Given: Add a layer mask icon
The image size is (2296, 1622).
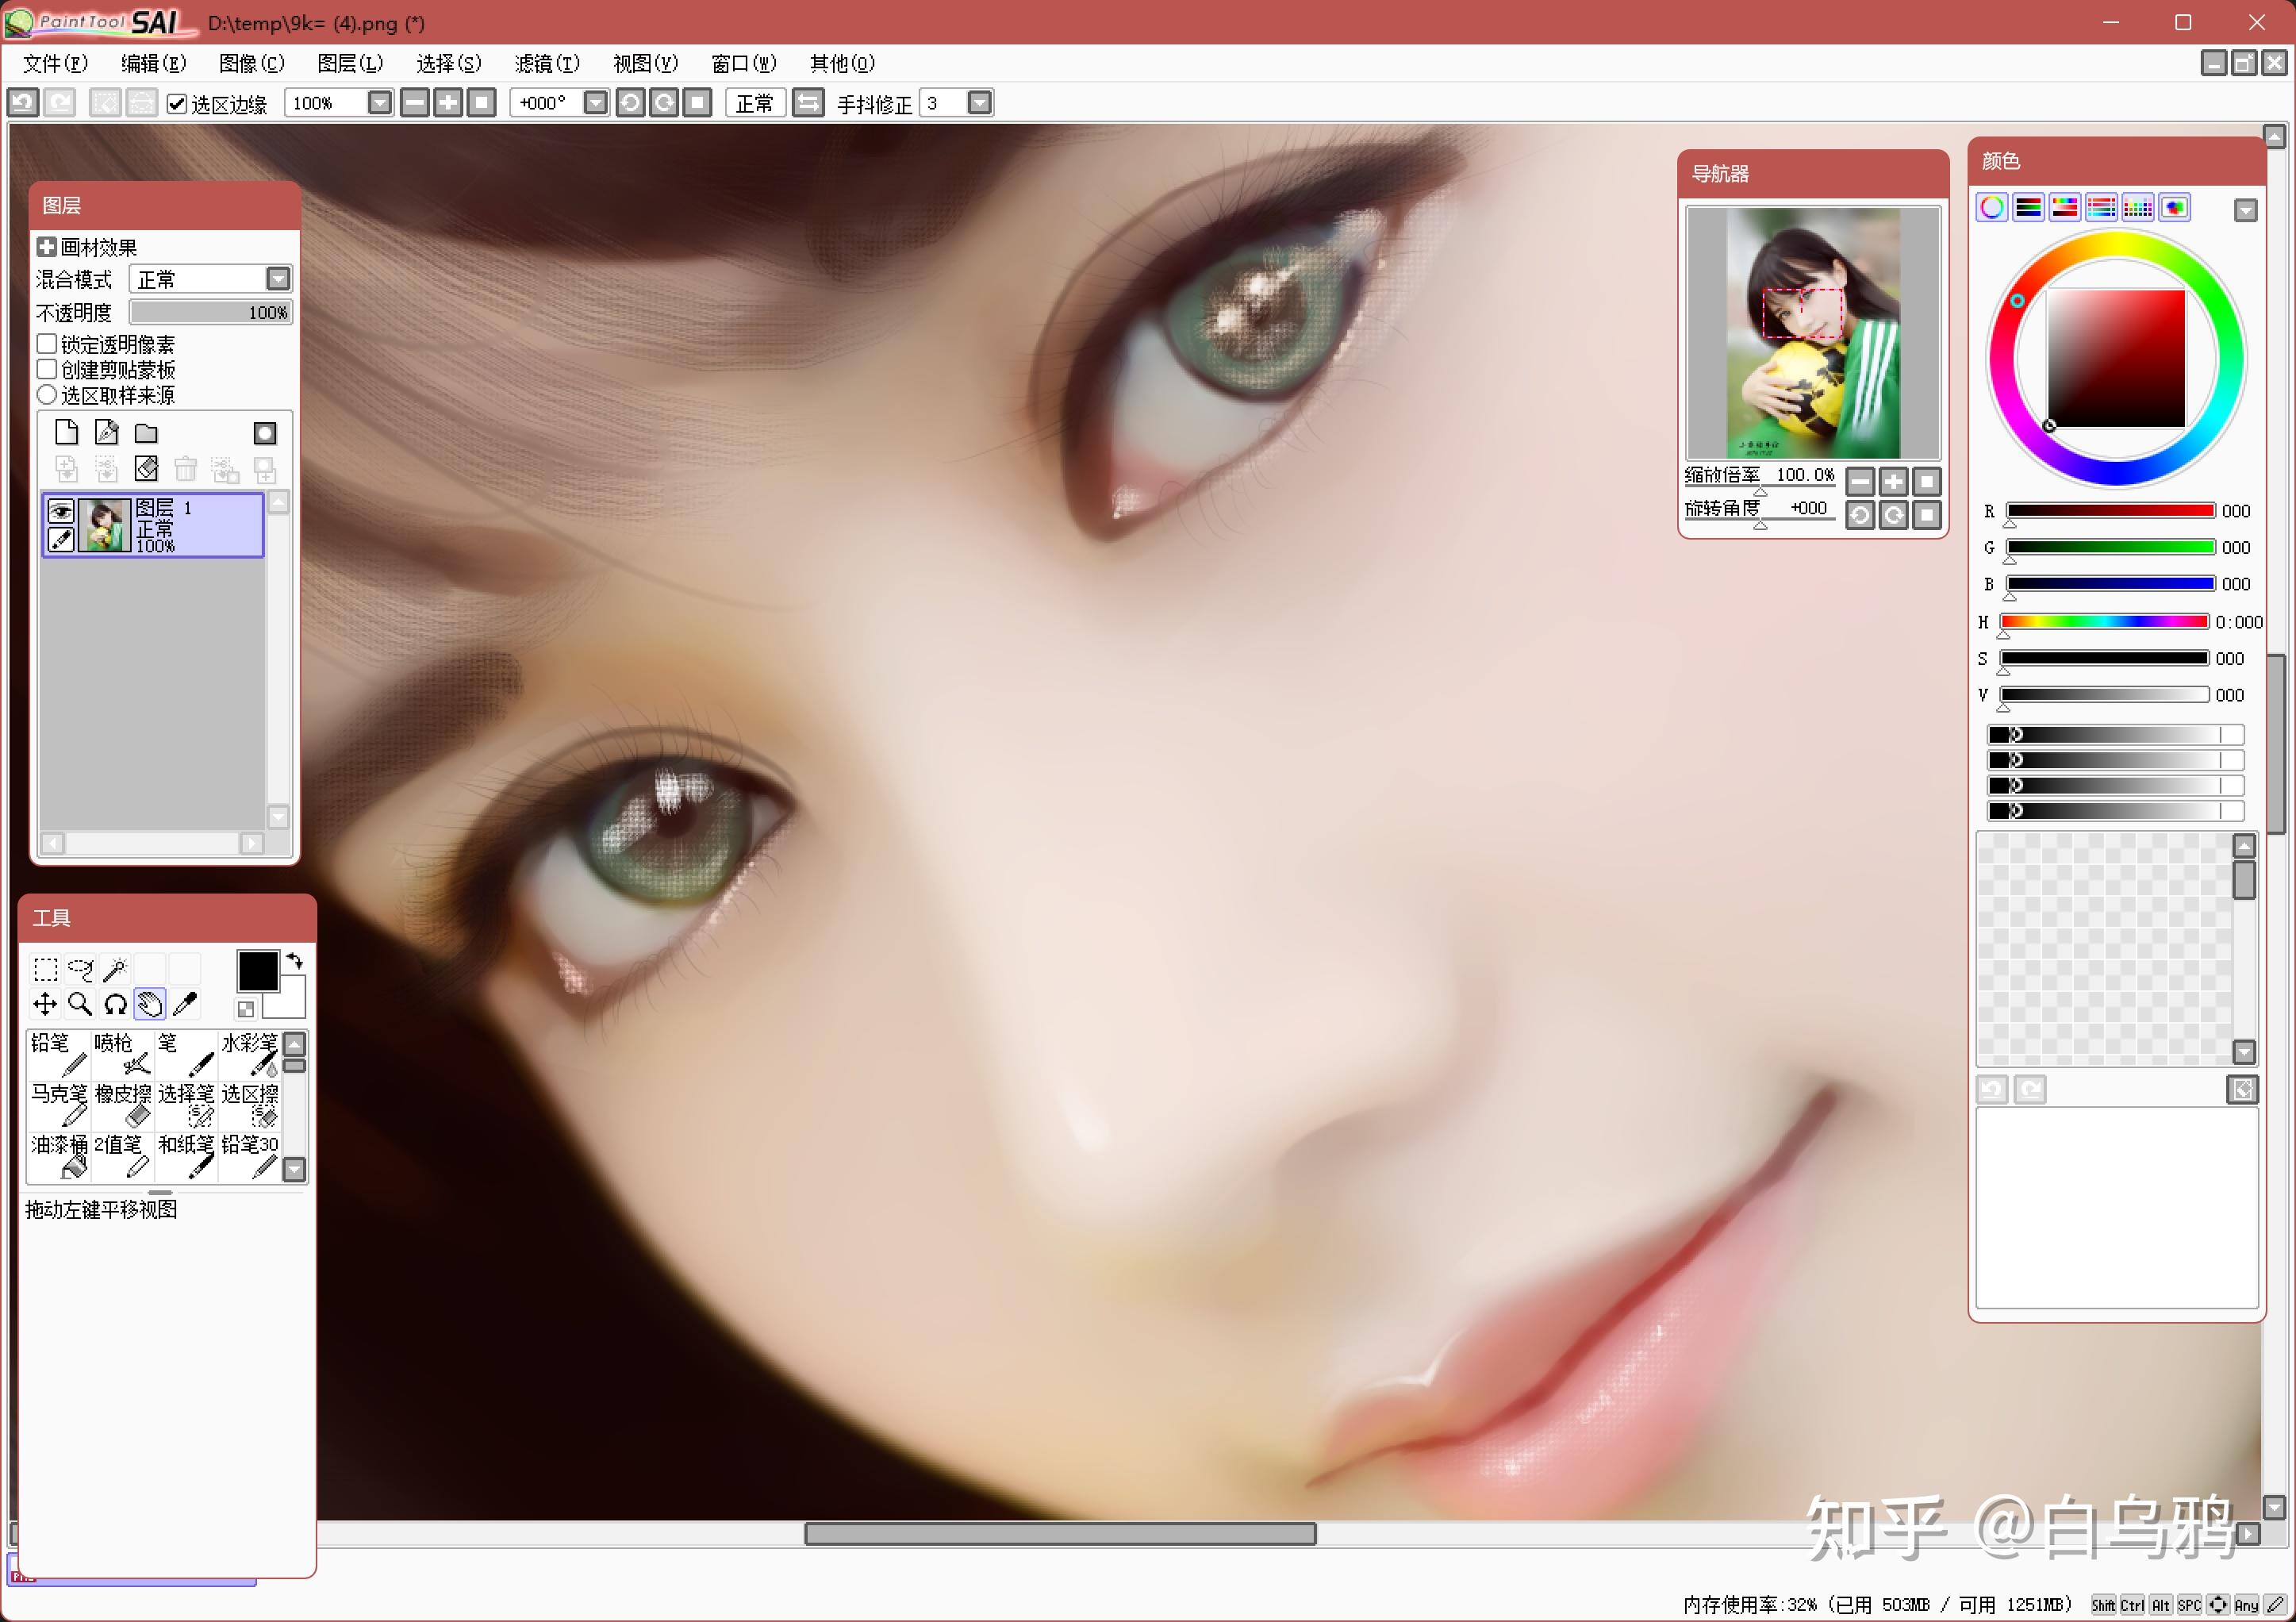Looking at the screenshot, I should pyautogui.click(x=264, y=432).
